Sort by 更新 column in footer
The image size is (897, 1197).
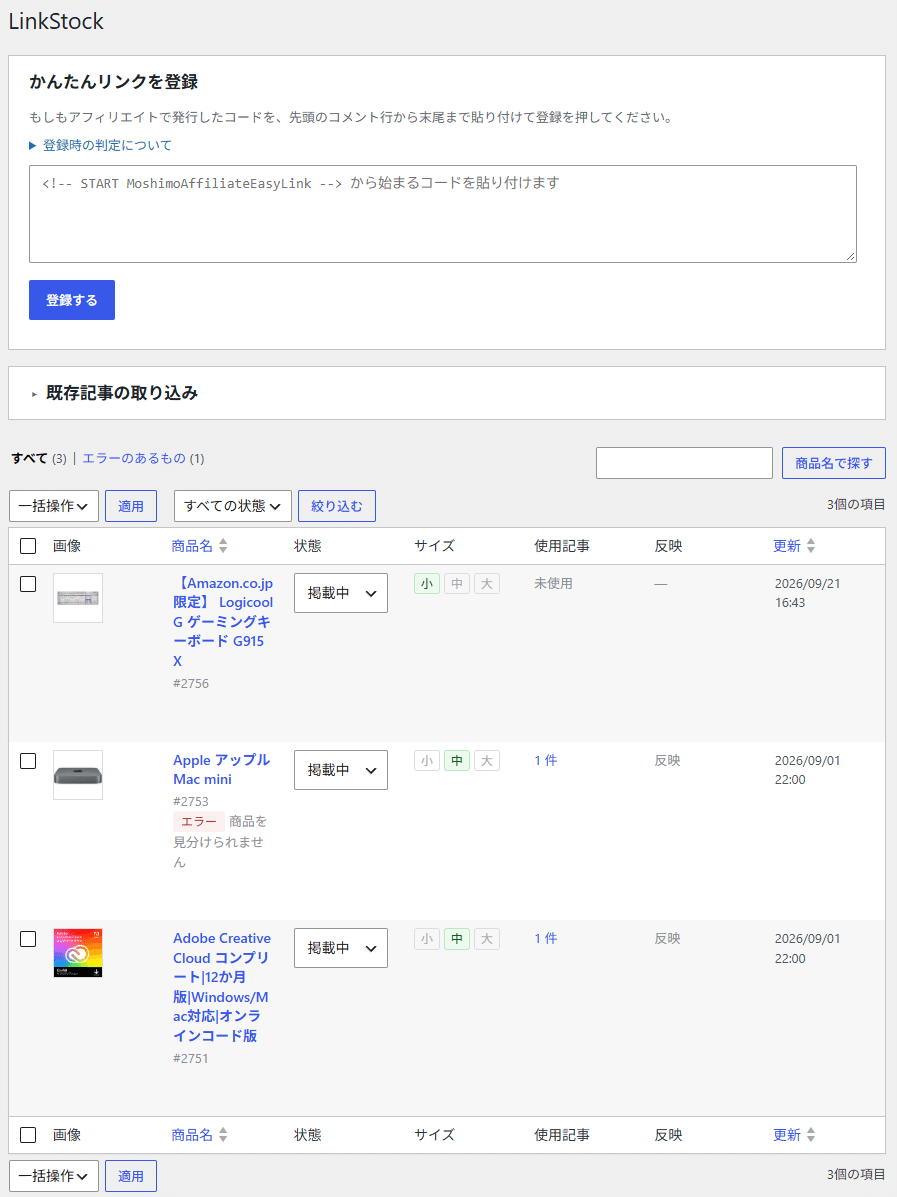[x=794, y=1135]
